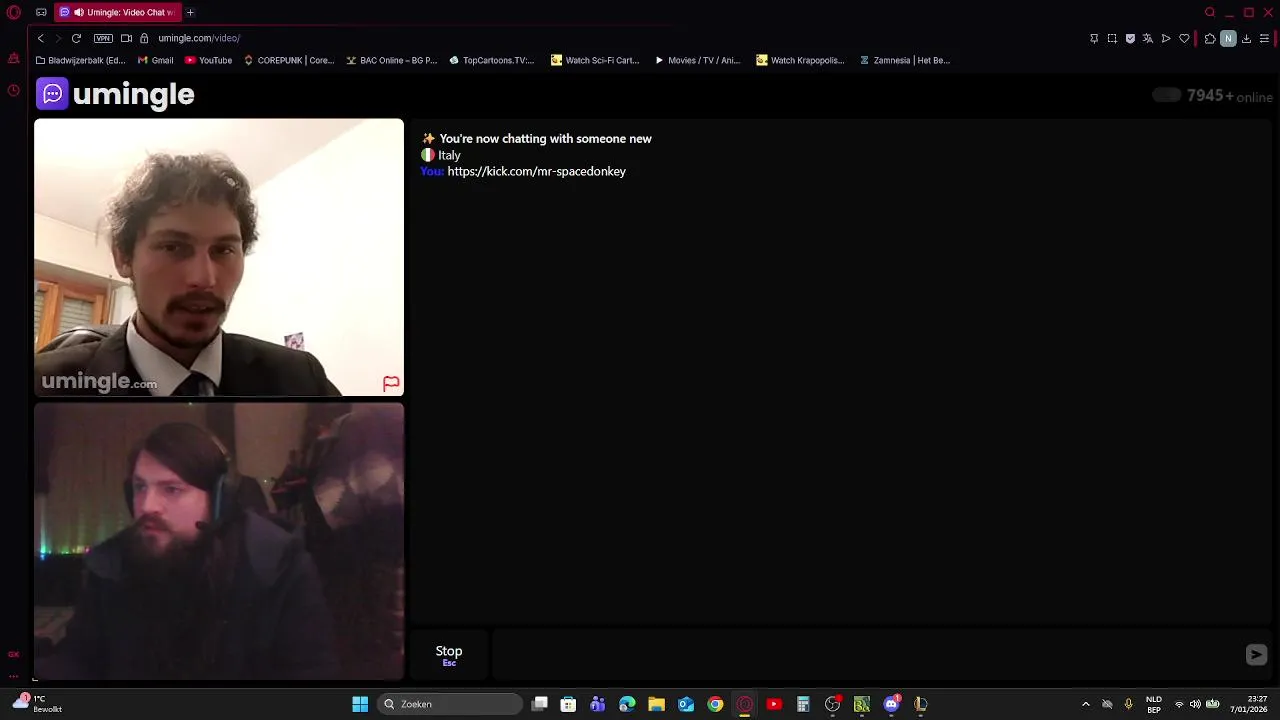Open the Opera main menu logo
Screen dimensions: 1280x720
pyautogui.click(x=14, y=13)
